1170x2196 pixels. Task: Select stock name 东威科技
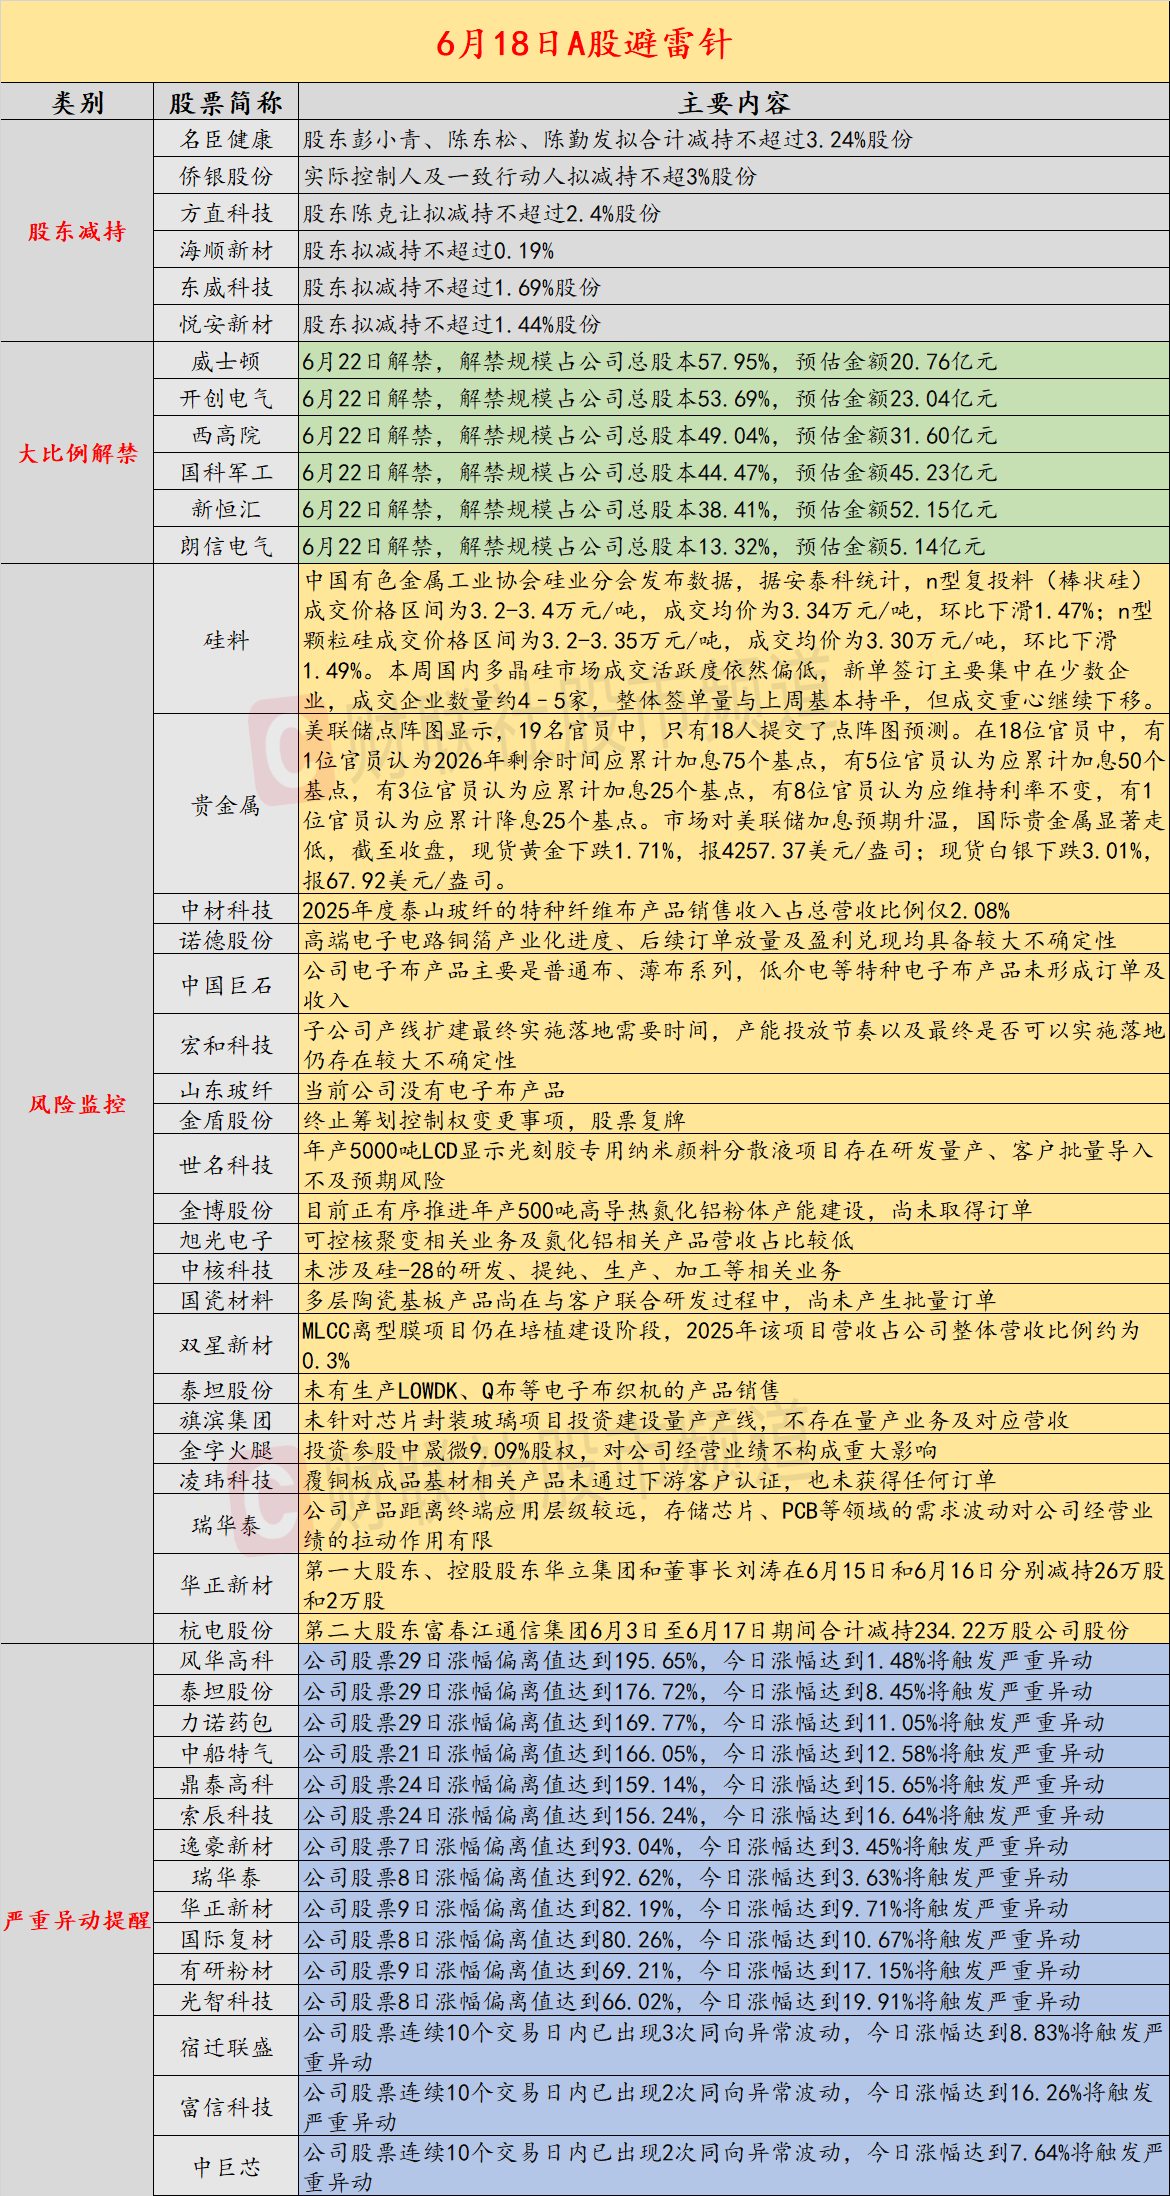point(226,287)
